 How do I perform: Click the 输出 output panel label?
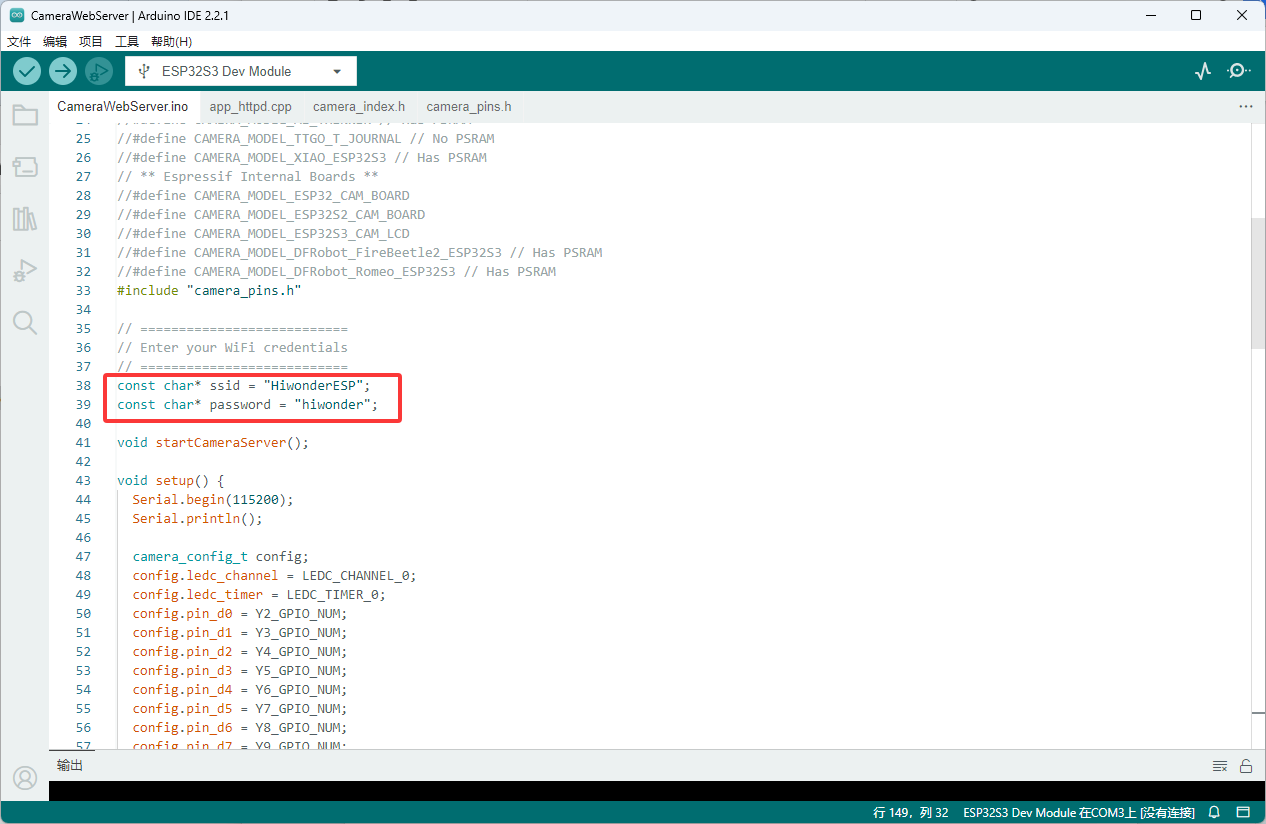[x=70, y=765]
